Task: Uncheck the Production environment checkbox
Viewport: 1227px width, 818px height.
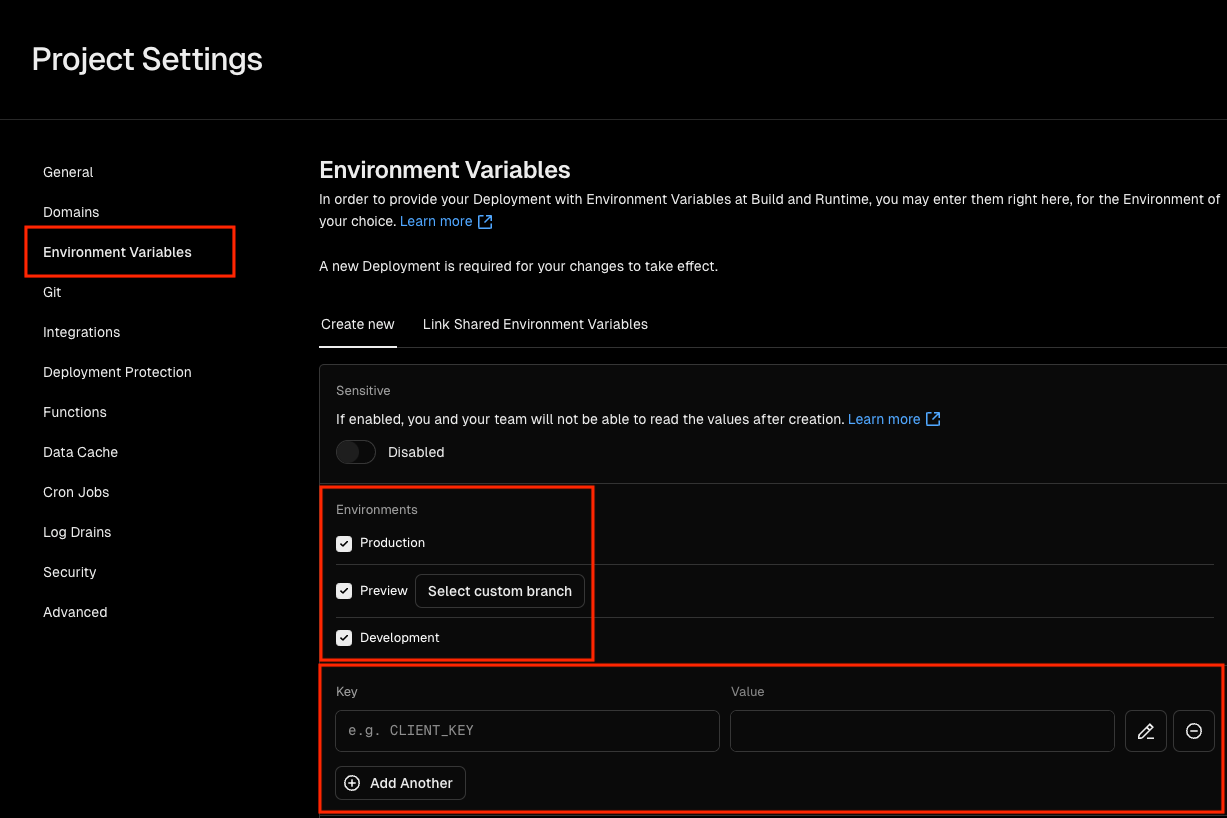Action: (344, 543)
